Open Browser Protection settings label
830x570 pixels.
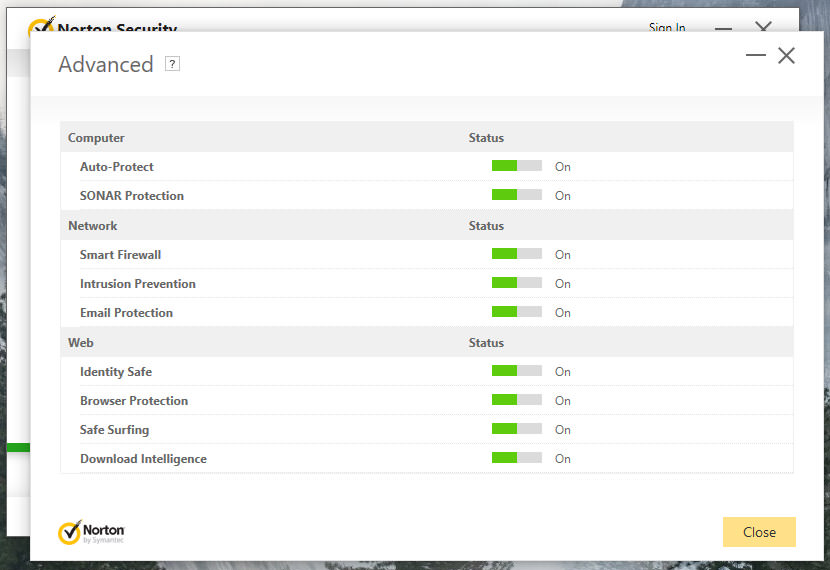[x=134, y=401]
